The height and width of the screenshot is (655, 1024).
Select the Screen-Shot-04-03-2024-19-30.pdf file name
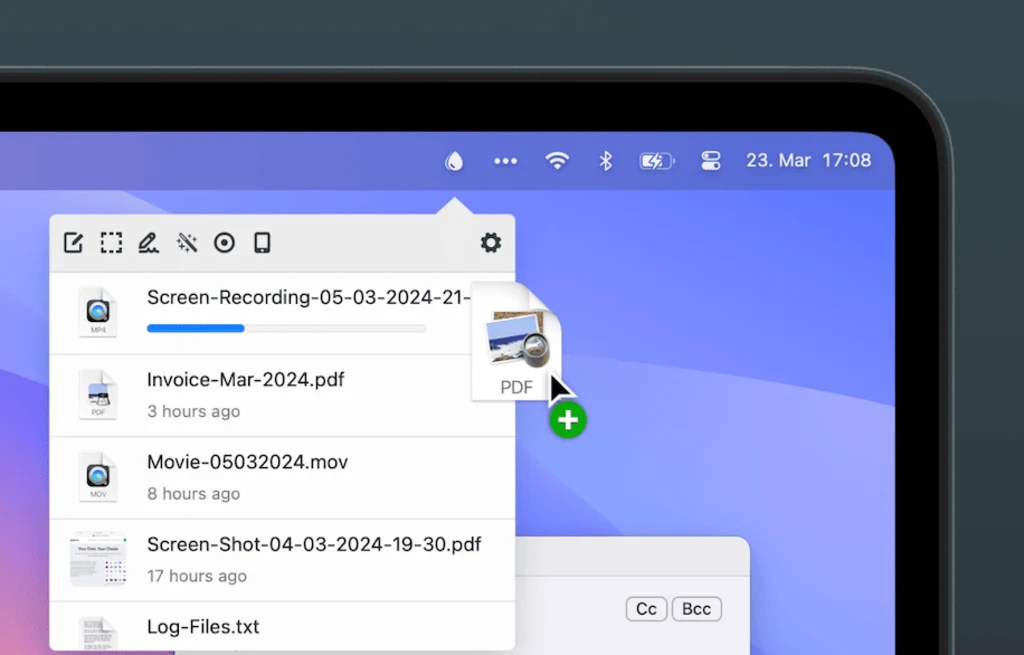coord(314,545)
